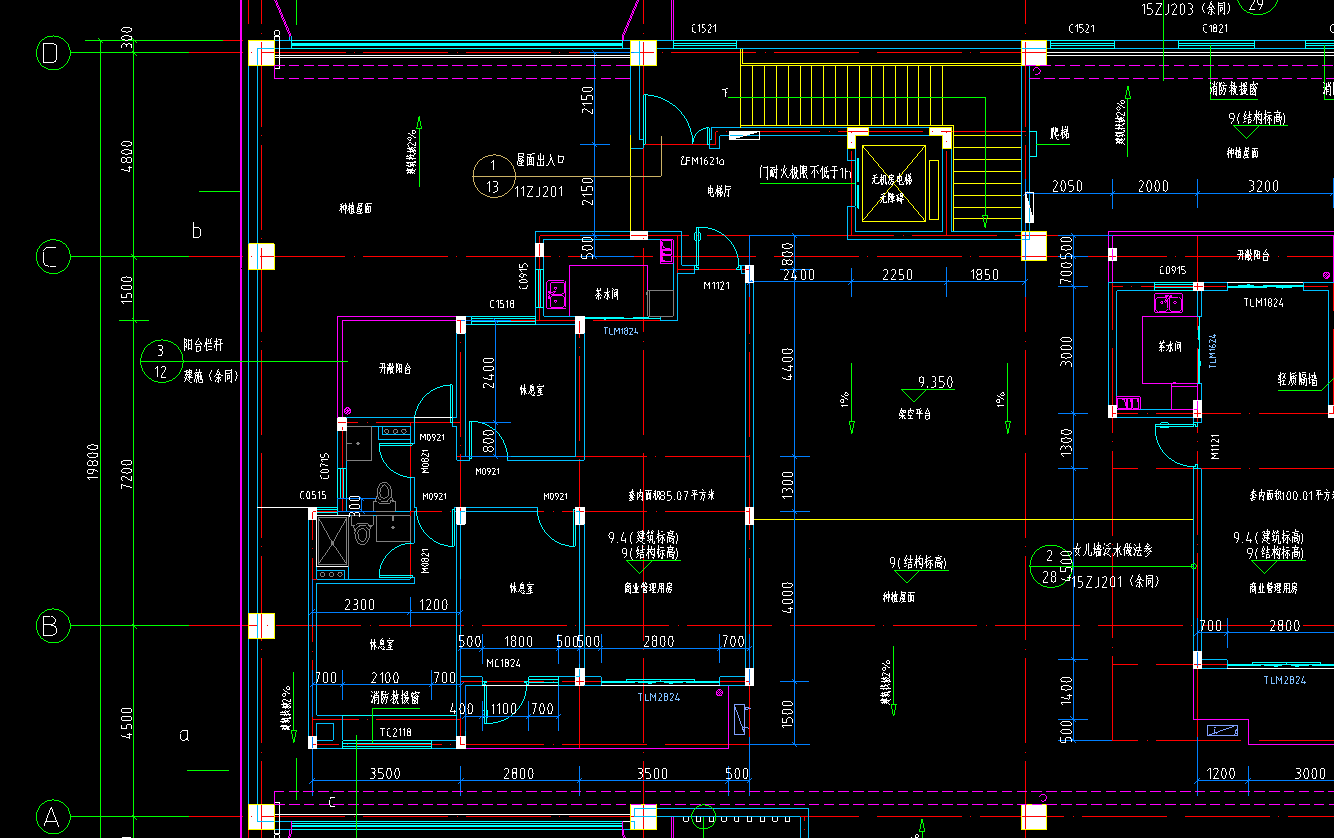1334x838 pixels.
Task: Click grid axis bubble D
Action: (53, 54)
